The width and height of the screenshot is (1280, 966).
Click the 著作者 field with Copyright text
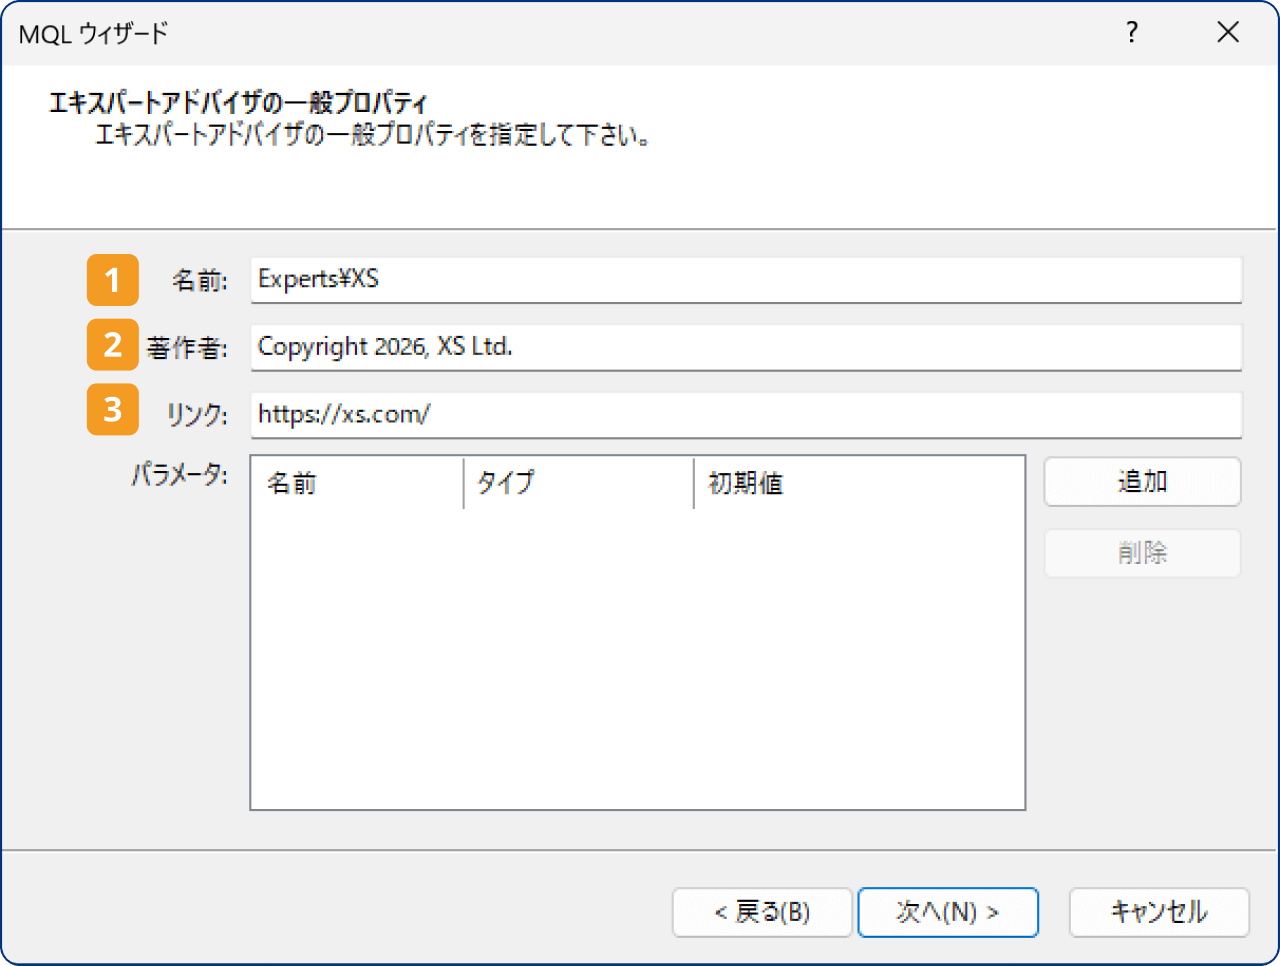click(746, 347)
